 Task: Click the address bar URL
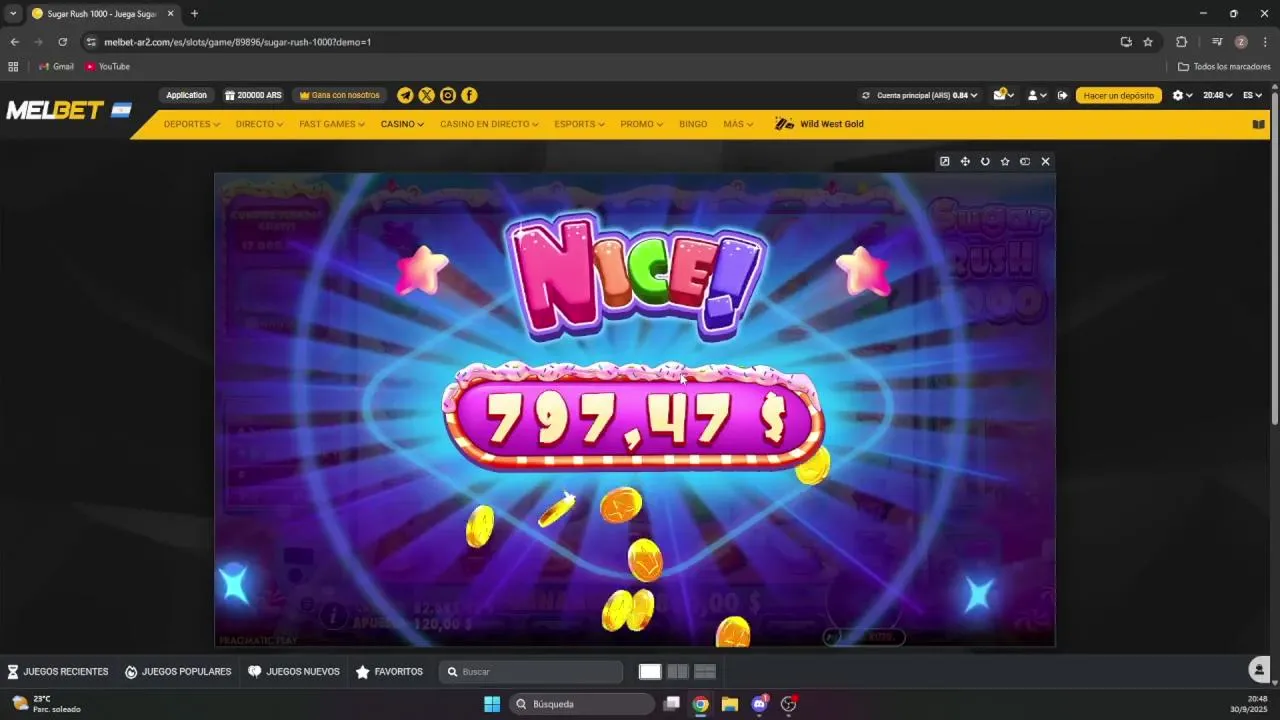[238, 42]
